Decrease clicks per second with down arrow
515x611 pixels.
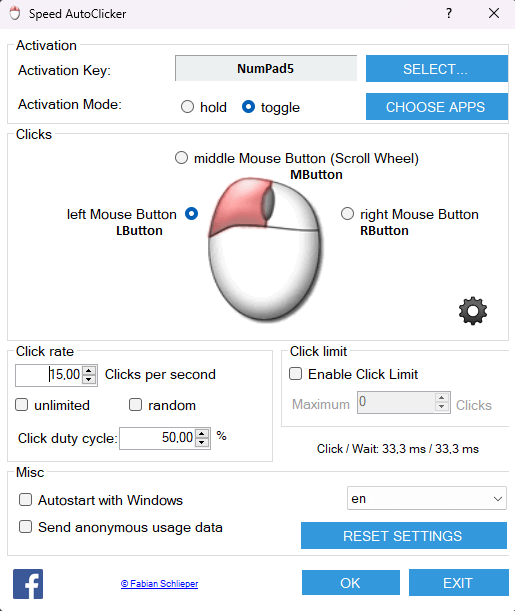point(89,379)
